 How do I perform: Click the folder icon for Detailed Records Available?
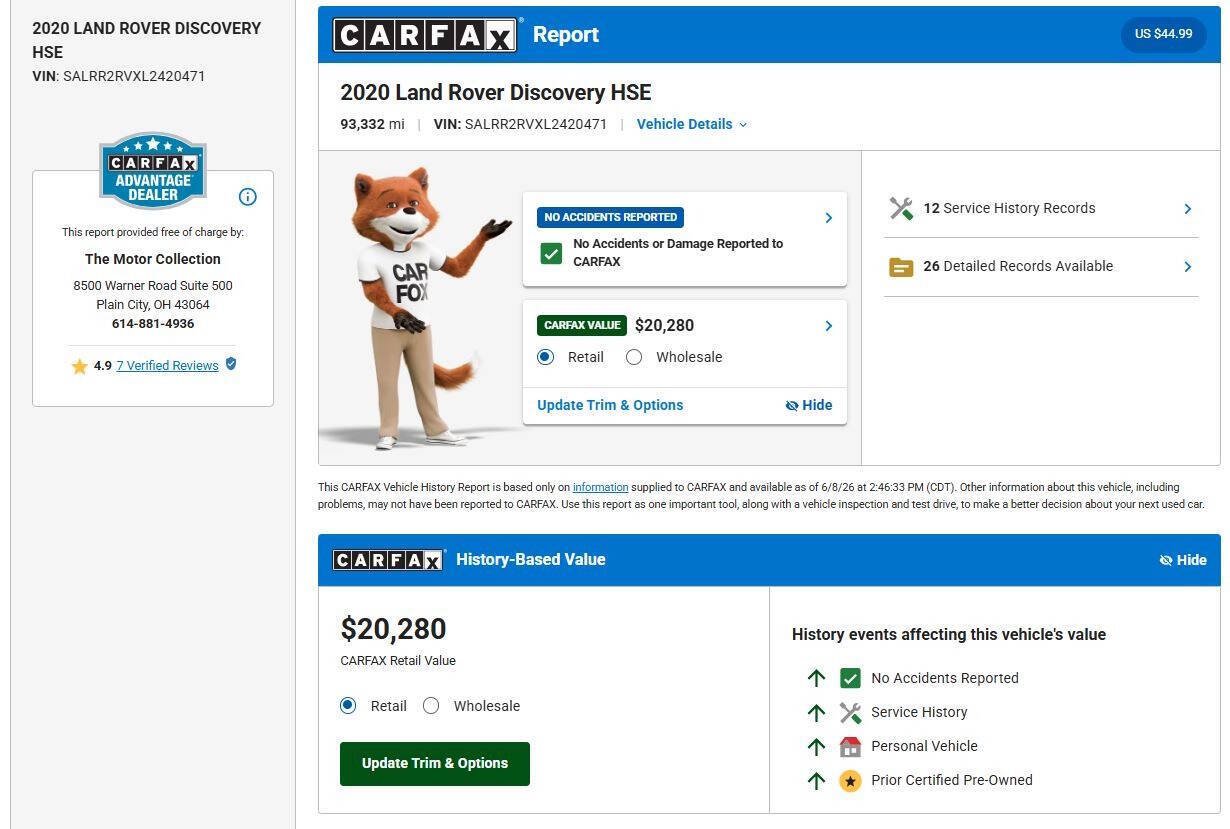[901, 267]
